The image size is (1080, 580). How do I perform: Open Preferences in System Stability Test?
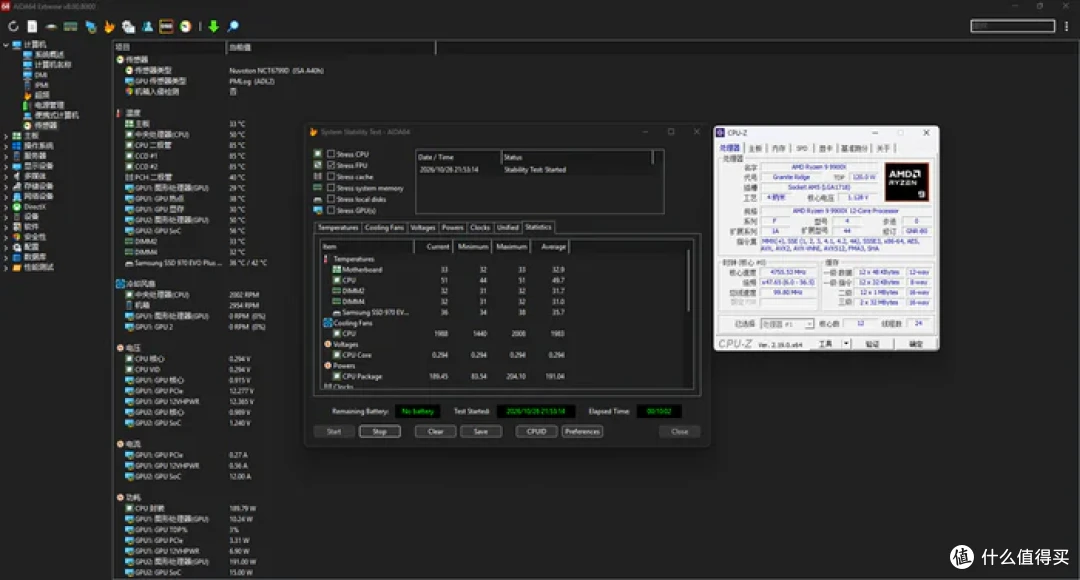tap(582, 432)
